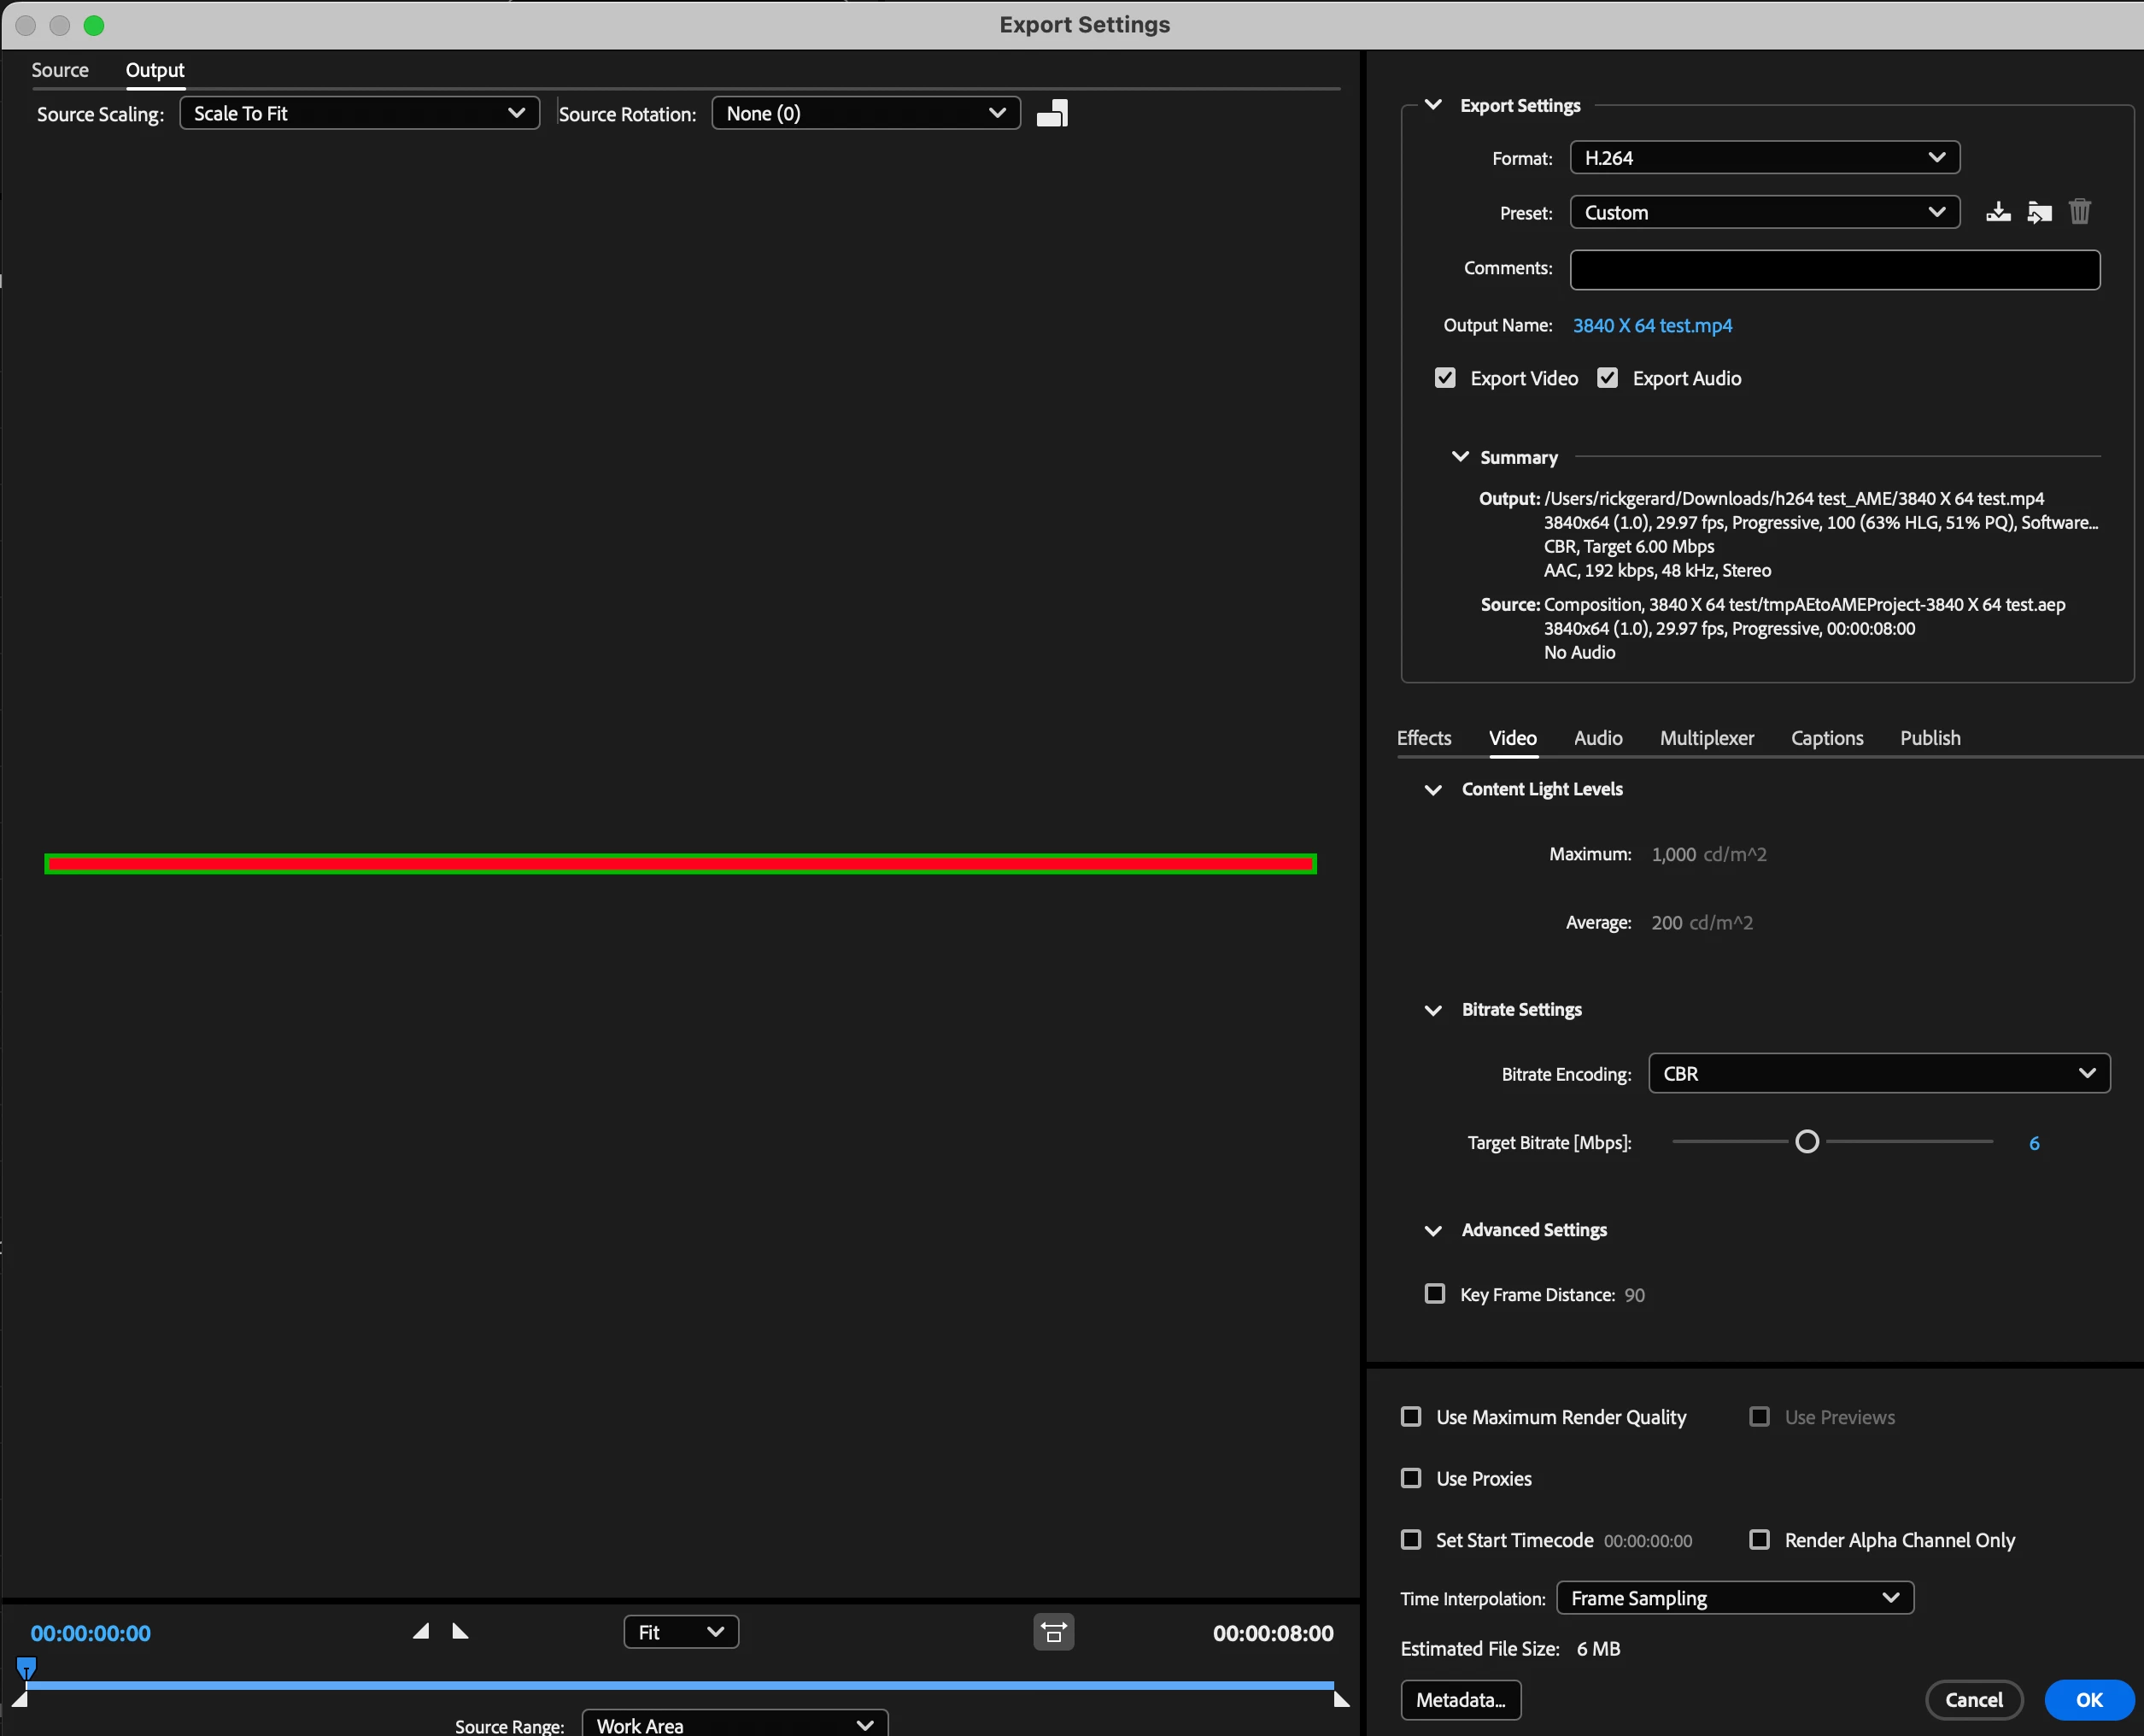Click the Delete Preset trash icon
2144x1736 pixels.
pos(2080,212)
